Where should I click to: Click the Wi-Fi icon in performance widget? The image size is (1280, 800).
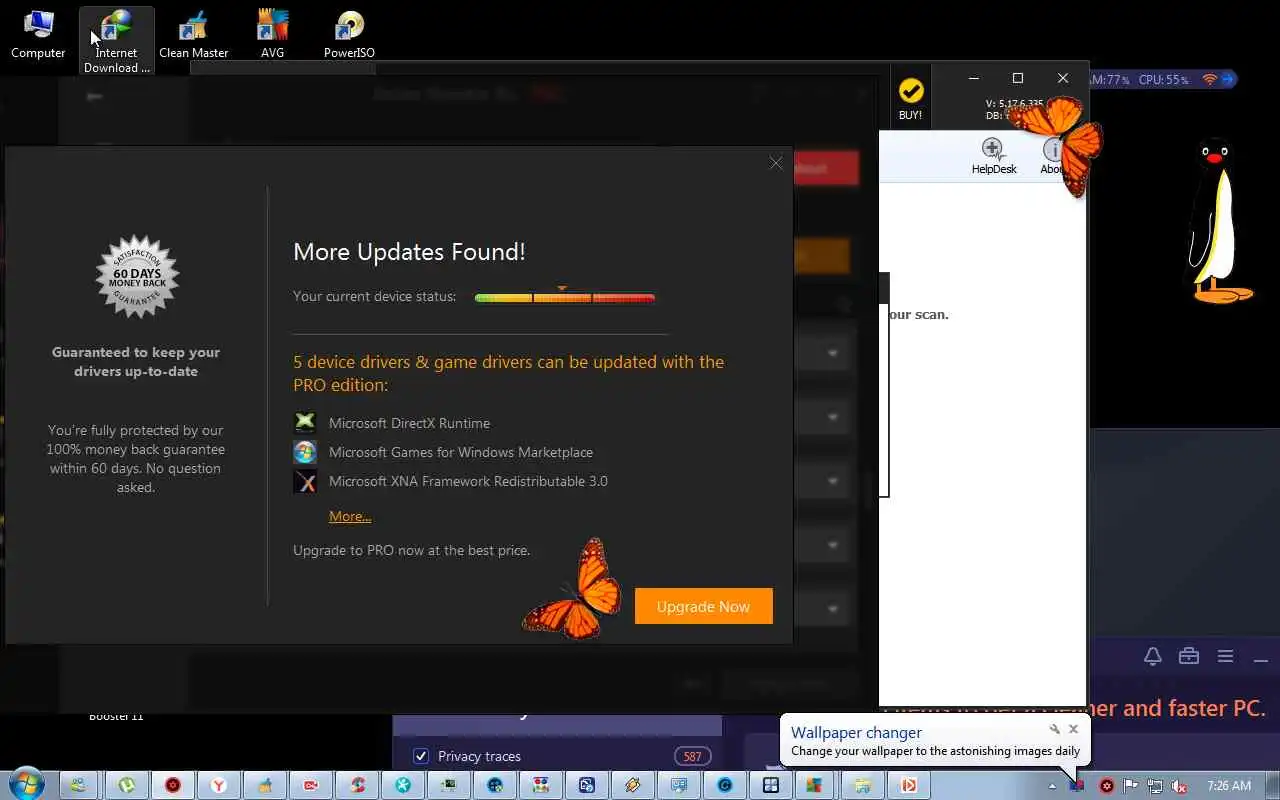(x=1209, y=79)
